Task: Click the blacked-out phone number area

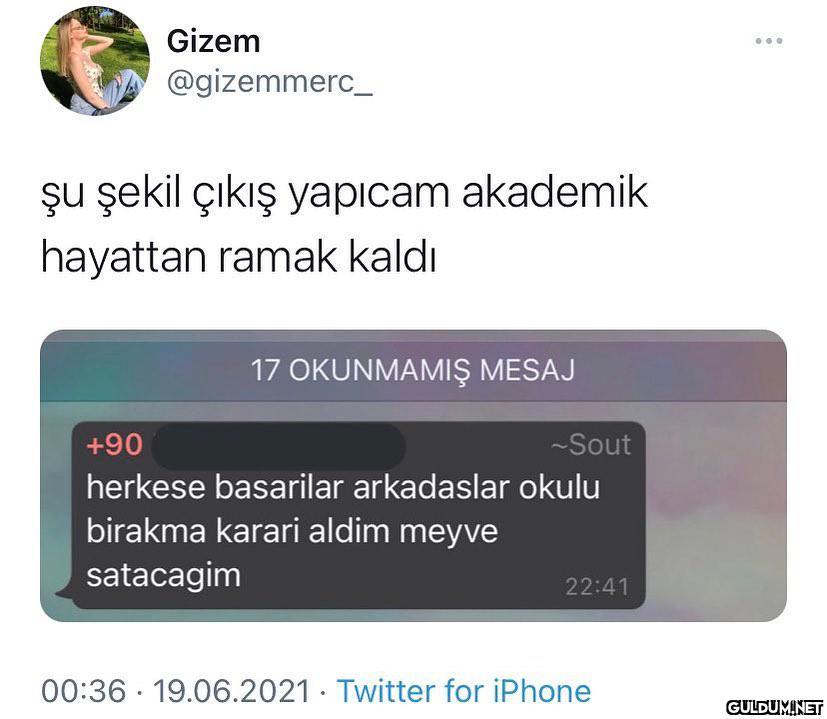Action: coord(278,446)
